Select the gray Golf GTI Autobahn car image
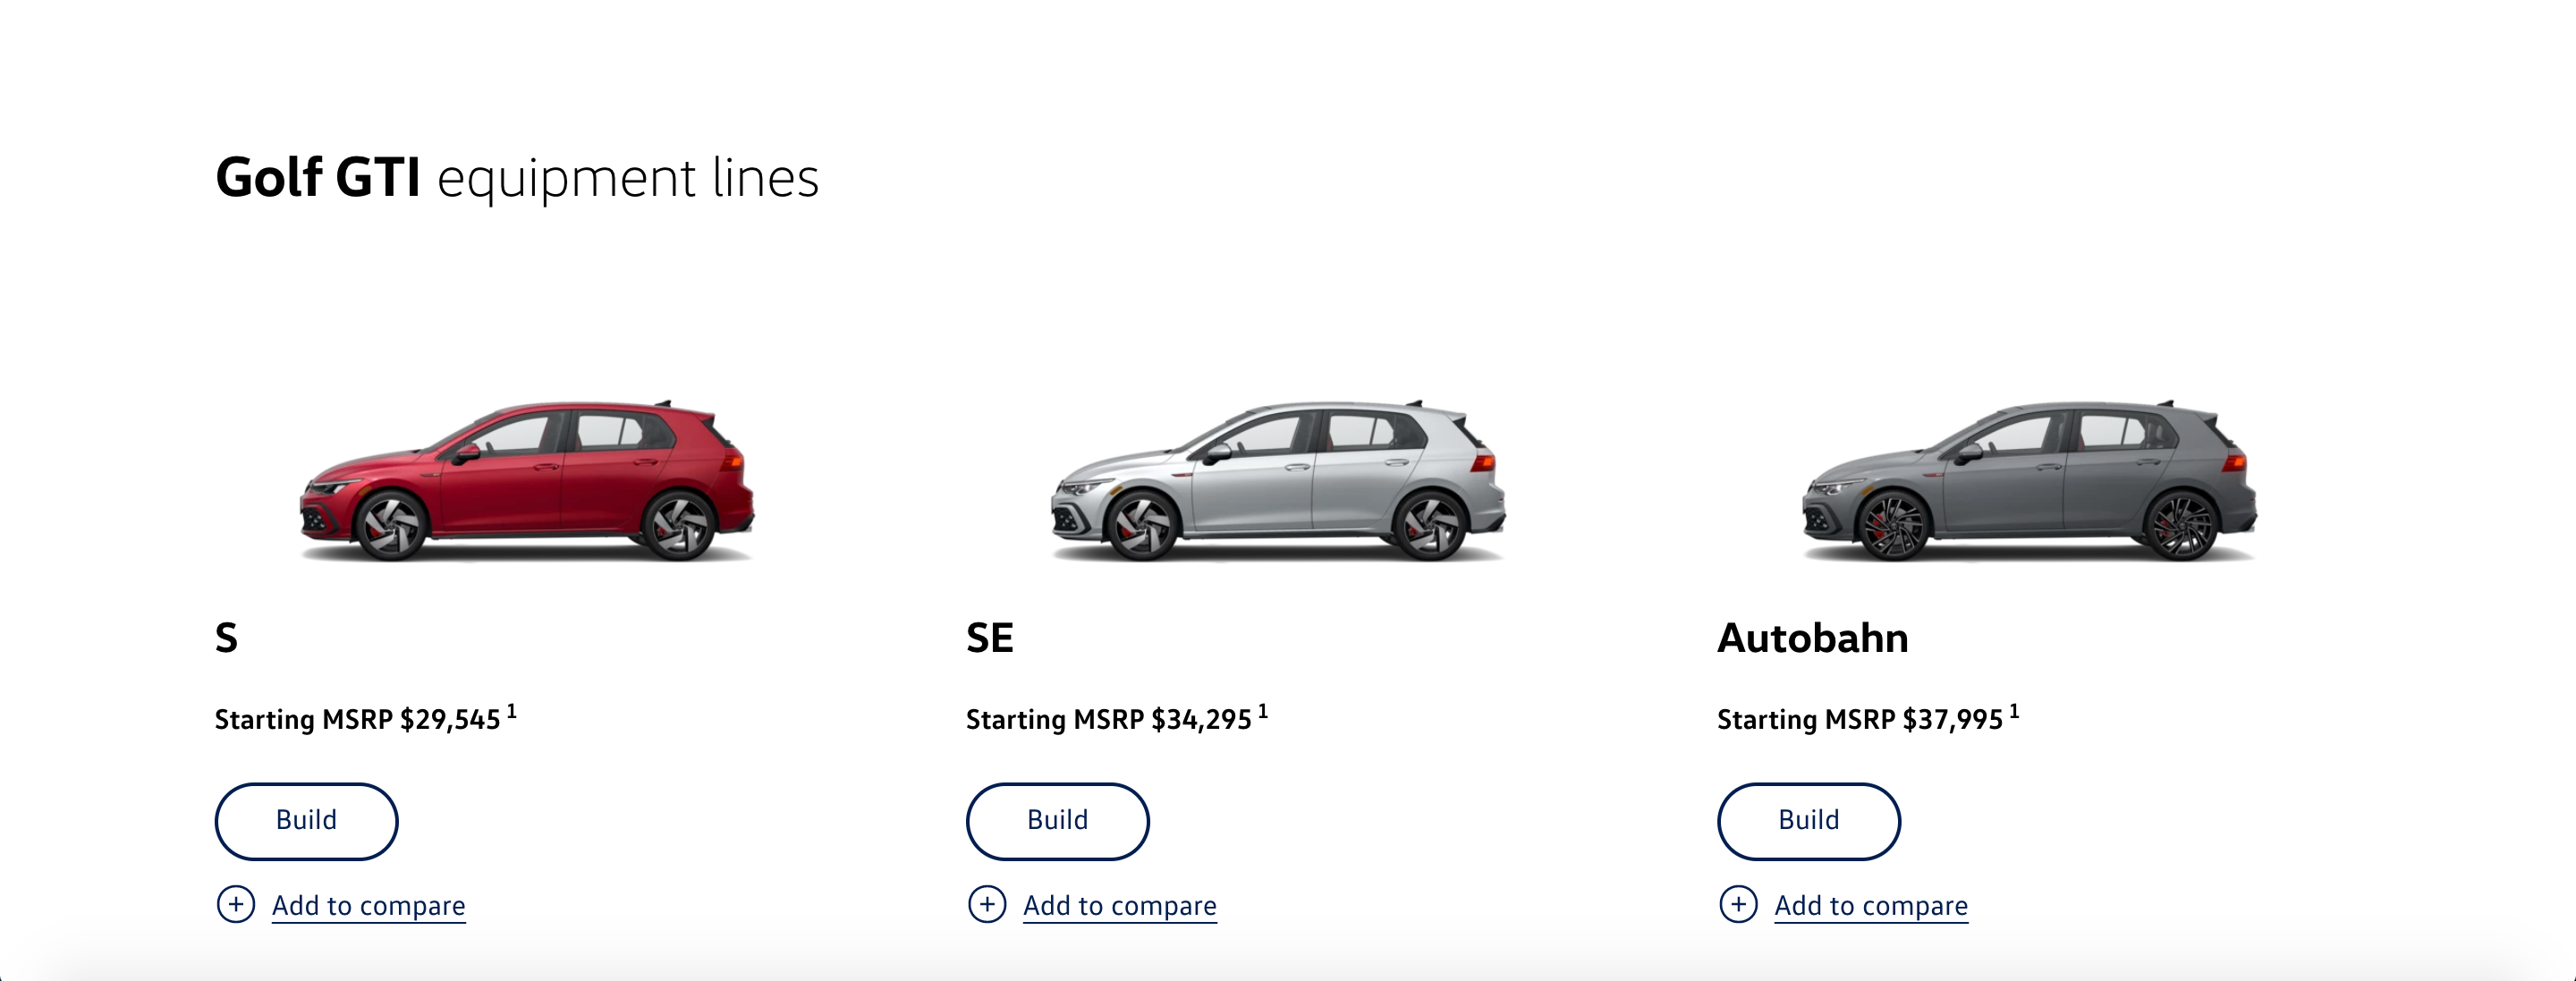Image resolution: width=2576 pixels, height=981 pixels. [x=2029, y=482]
